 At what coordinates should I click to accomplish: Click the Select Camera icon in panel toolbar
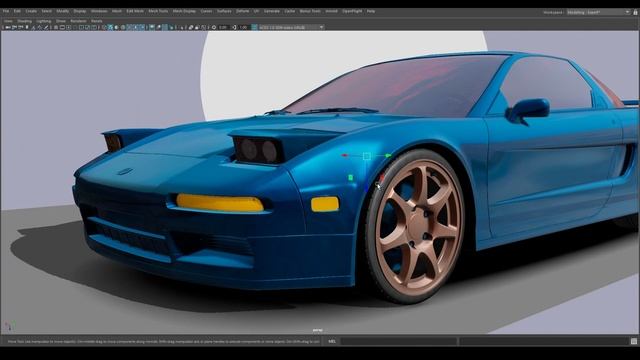tap(7, 27)
